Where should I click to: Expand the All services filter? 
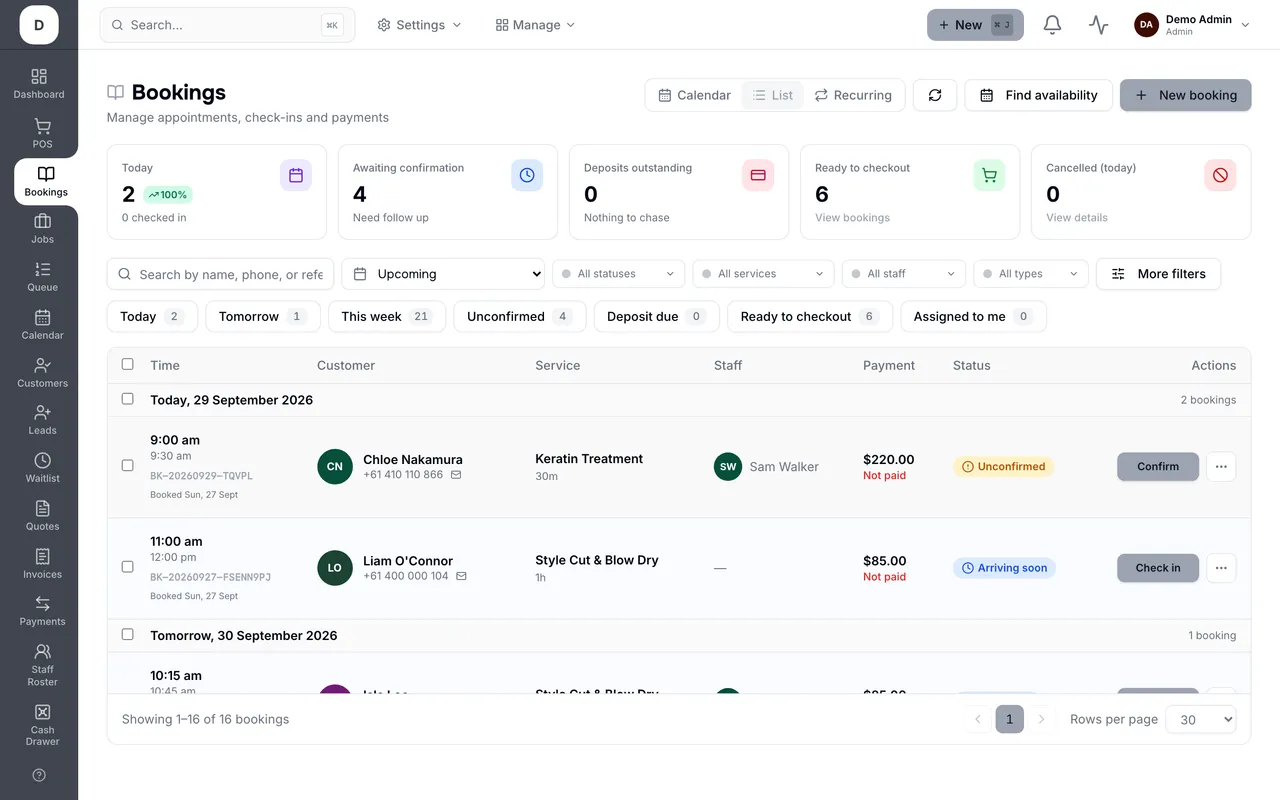pos(763,274)
